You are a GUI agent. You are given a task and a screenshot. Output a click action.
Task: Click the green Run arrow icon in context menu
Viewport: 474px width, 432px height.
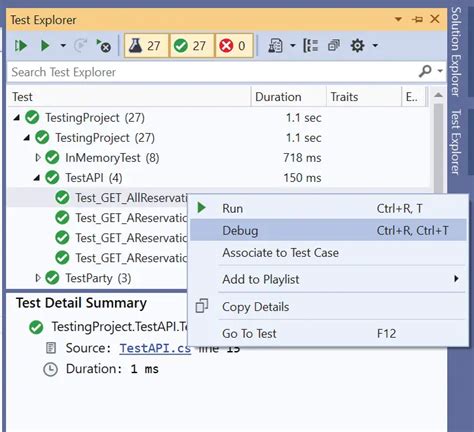(201, 207)
